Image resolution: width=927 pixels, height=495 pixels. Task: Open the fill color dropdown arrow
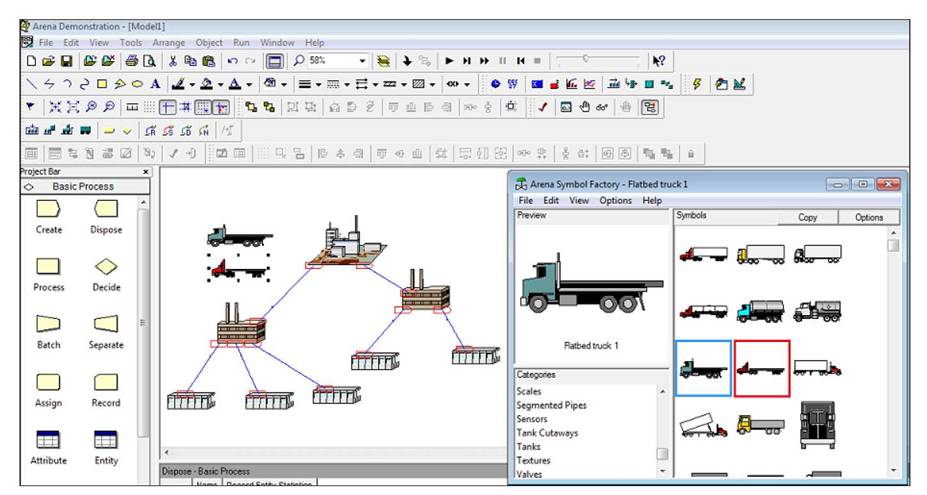[x=221, y=85]
